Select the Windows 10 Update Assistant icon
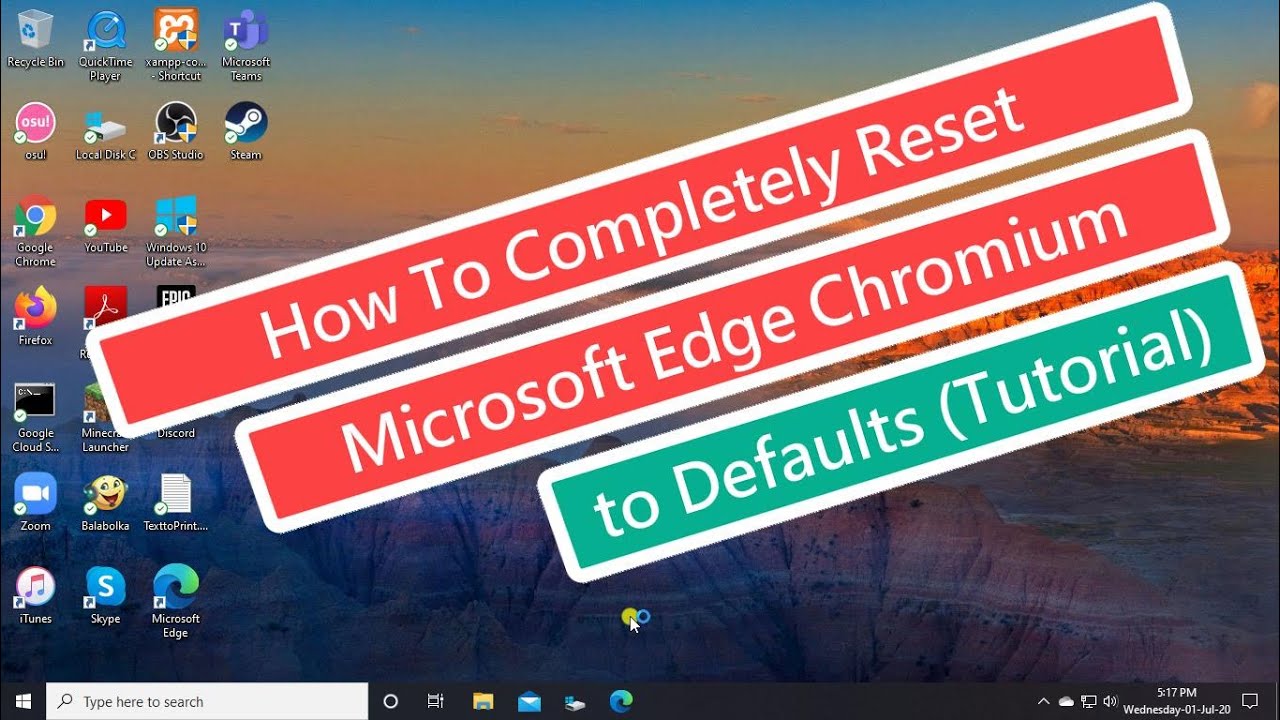Screen dimensions: 1280x720 click(175, 231)
